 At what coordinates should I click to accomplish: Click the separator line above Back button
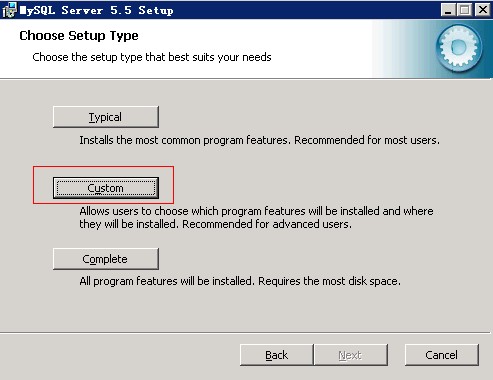pyautogui.click(x=245, y=332)
